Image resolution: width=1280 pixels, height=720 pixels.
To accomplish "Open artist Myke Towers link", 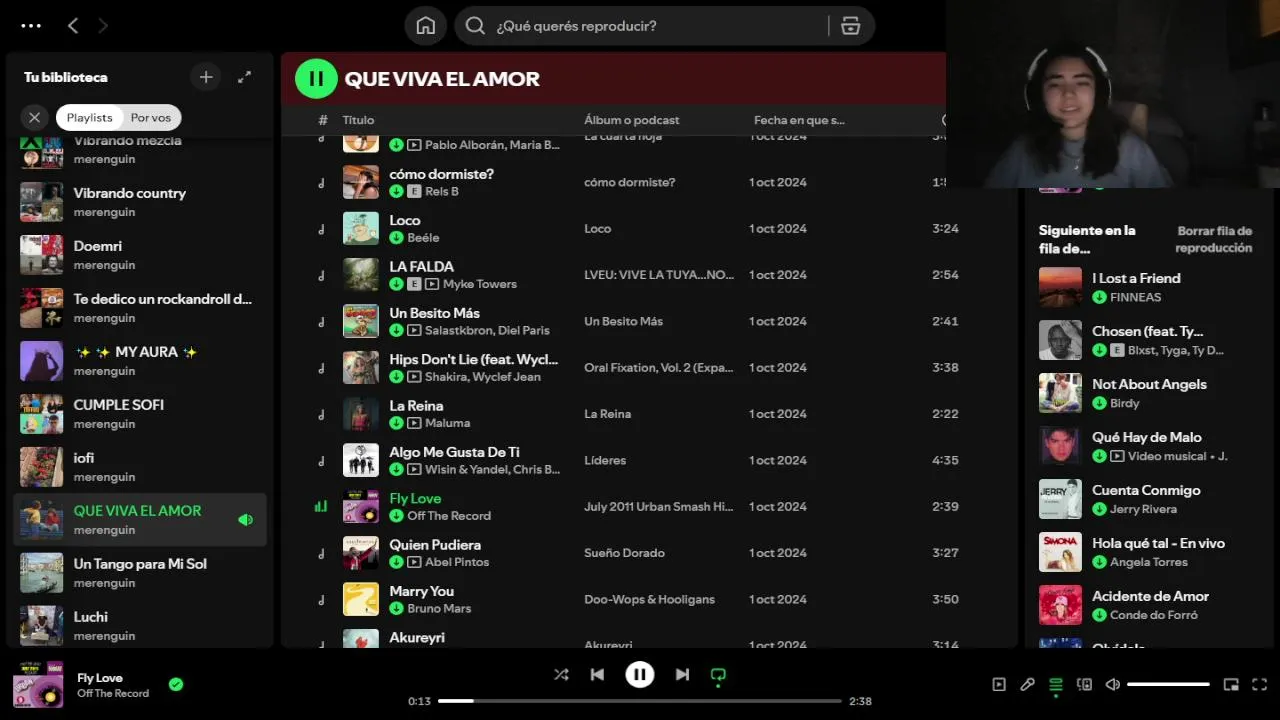I will pos(480,284).
